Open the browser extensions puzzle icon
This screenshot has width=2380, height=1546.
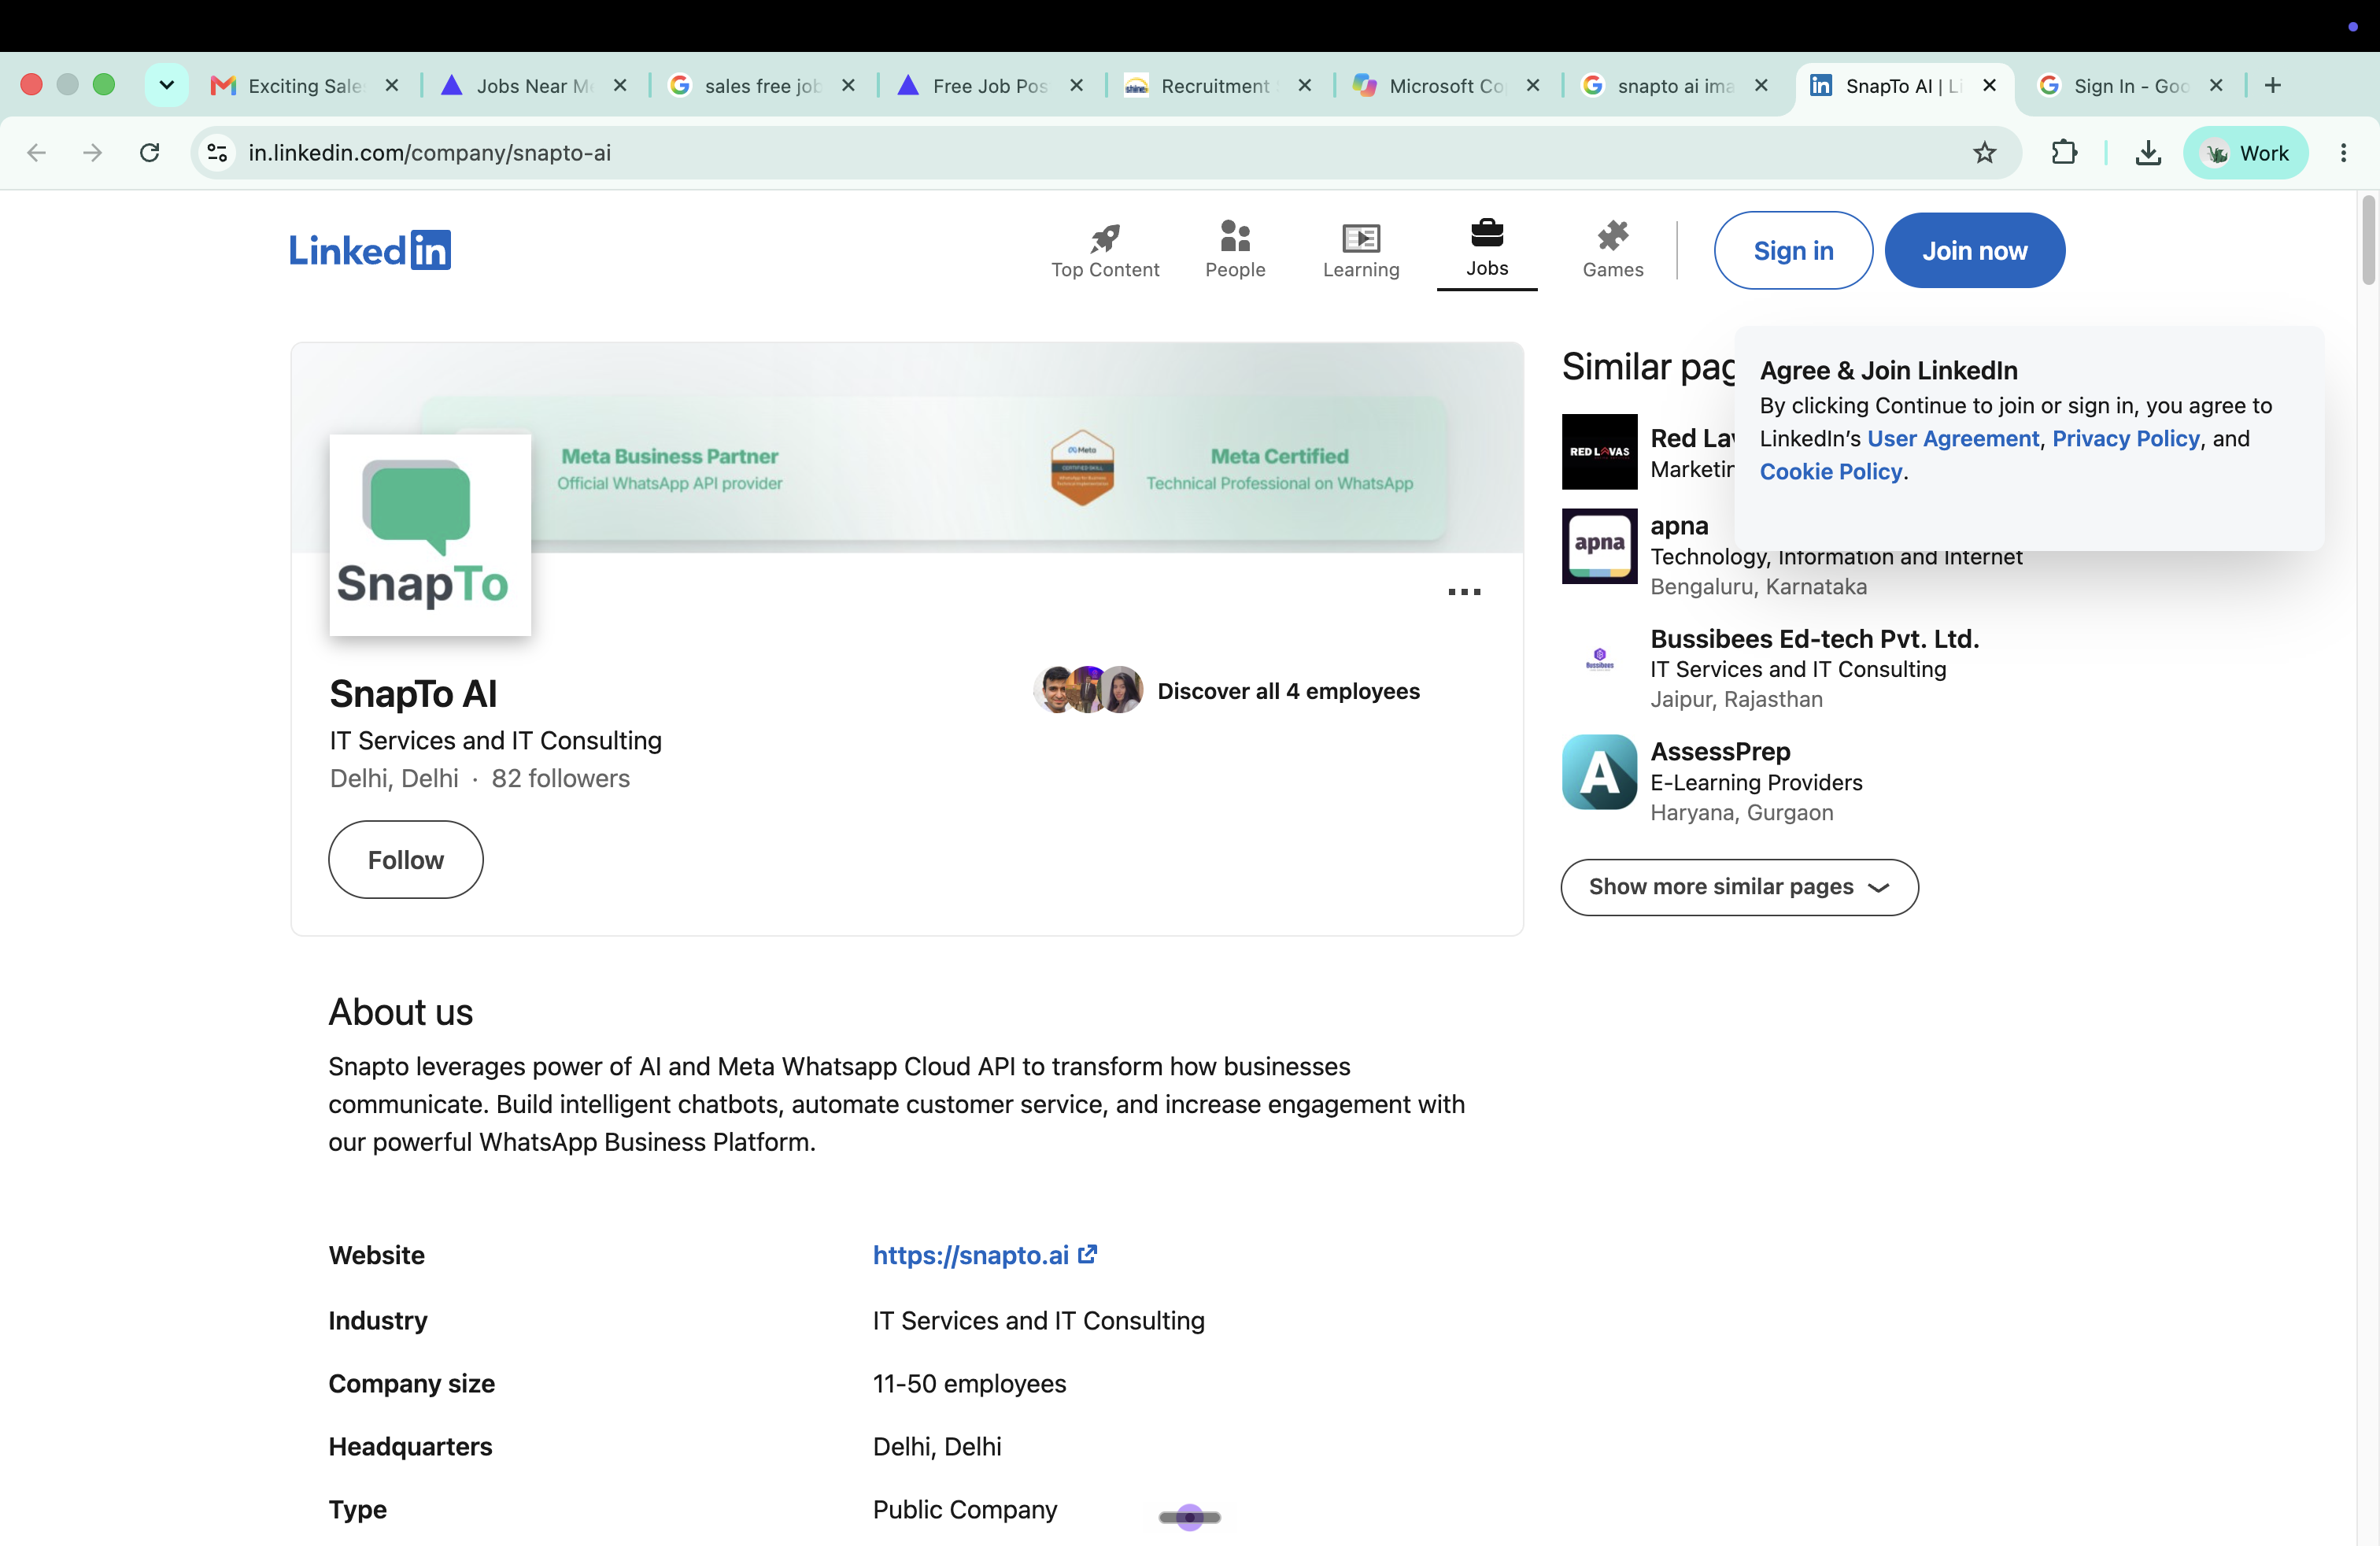[x=2064, y=153]
